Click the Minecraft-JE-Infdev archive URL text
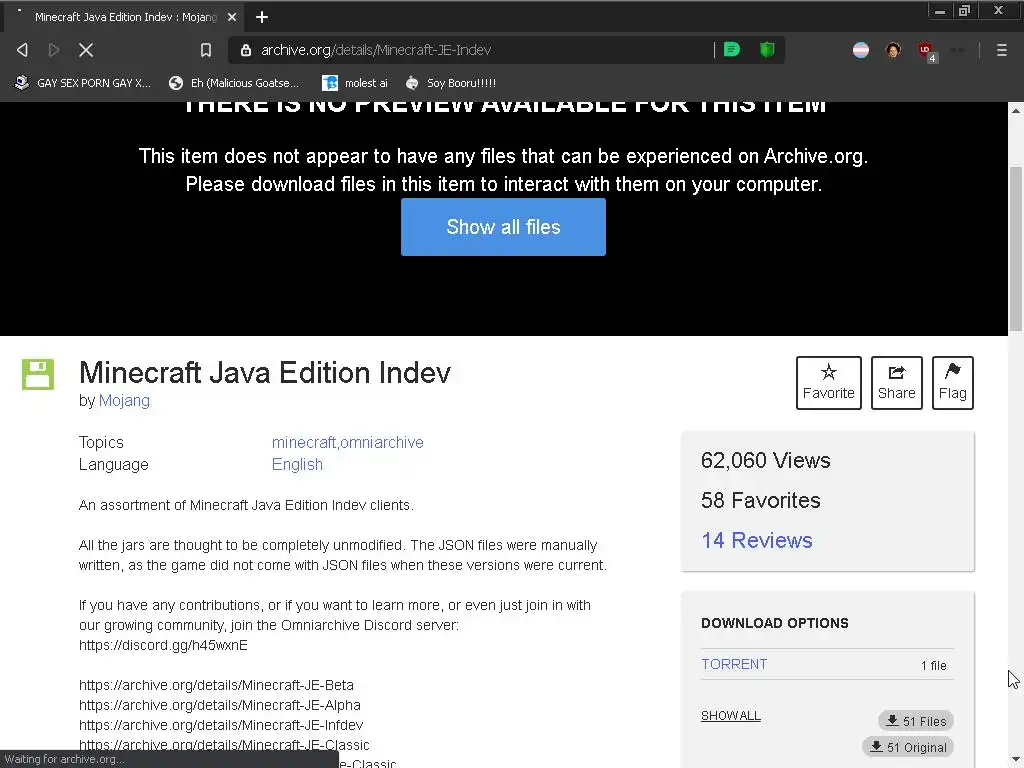The height and width of the screenshot is (768, 1024). [221, 725]
